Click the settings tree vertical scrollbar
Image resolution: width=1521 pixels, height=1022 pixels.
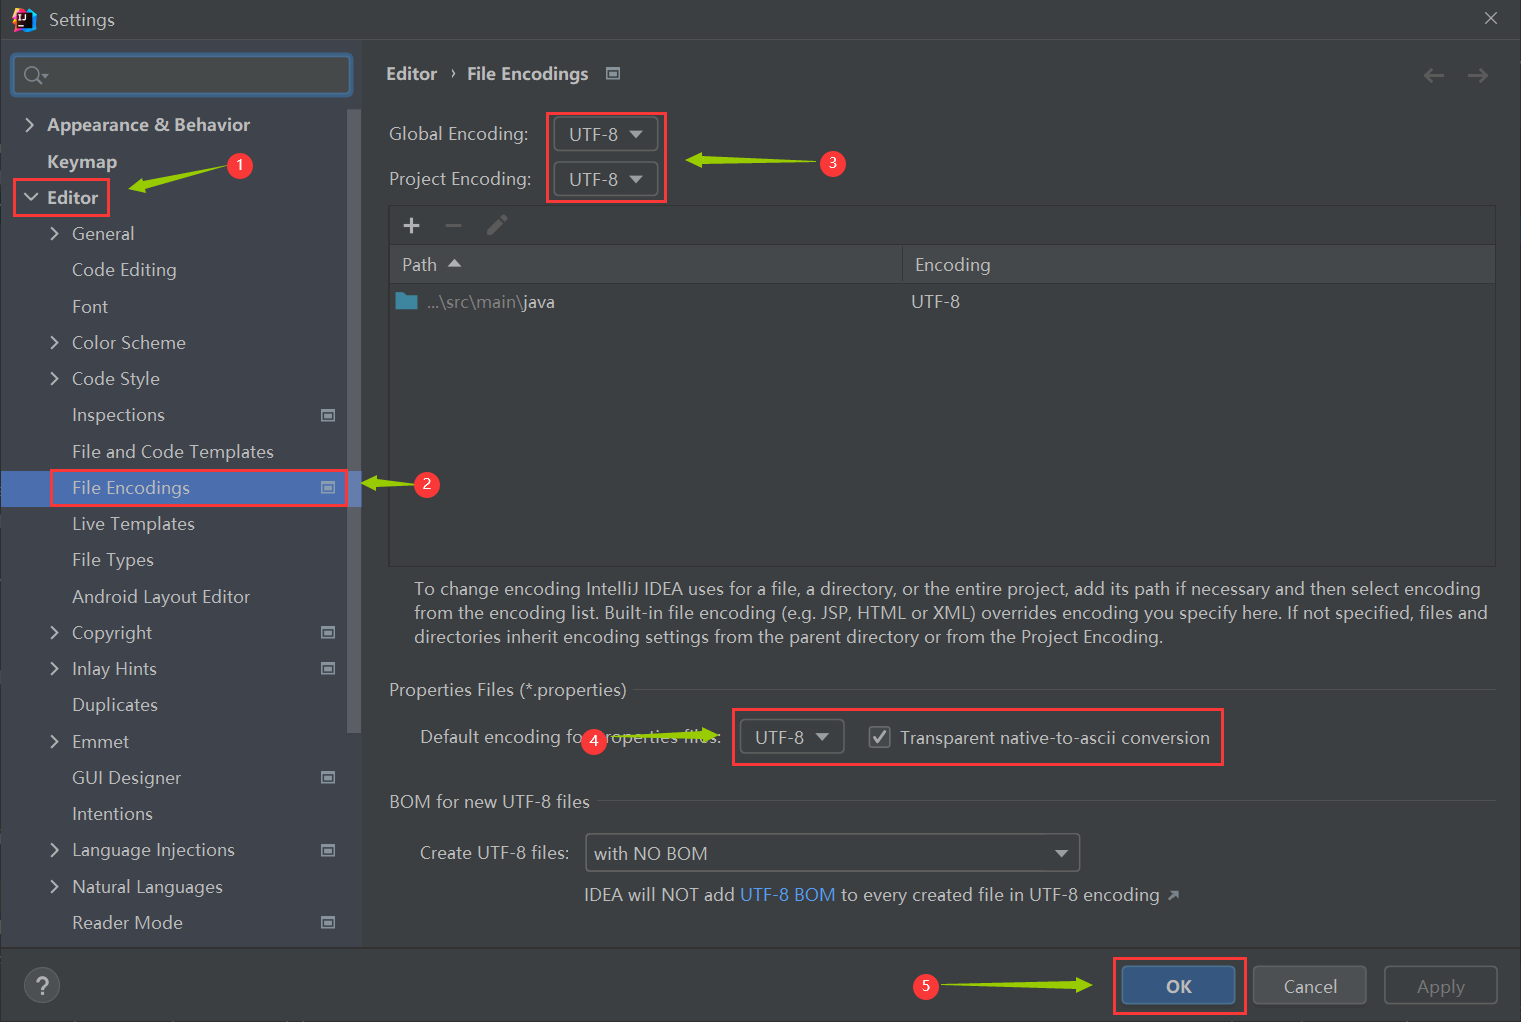coord(353,420)
